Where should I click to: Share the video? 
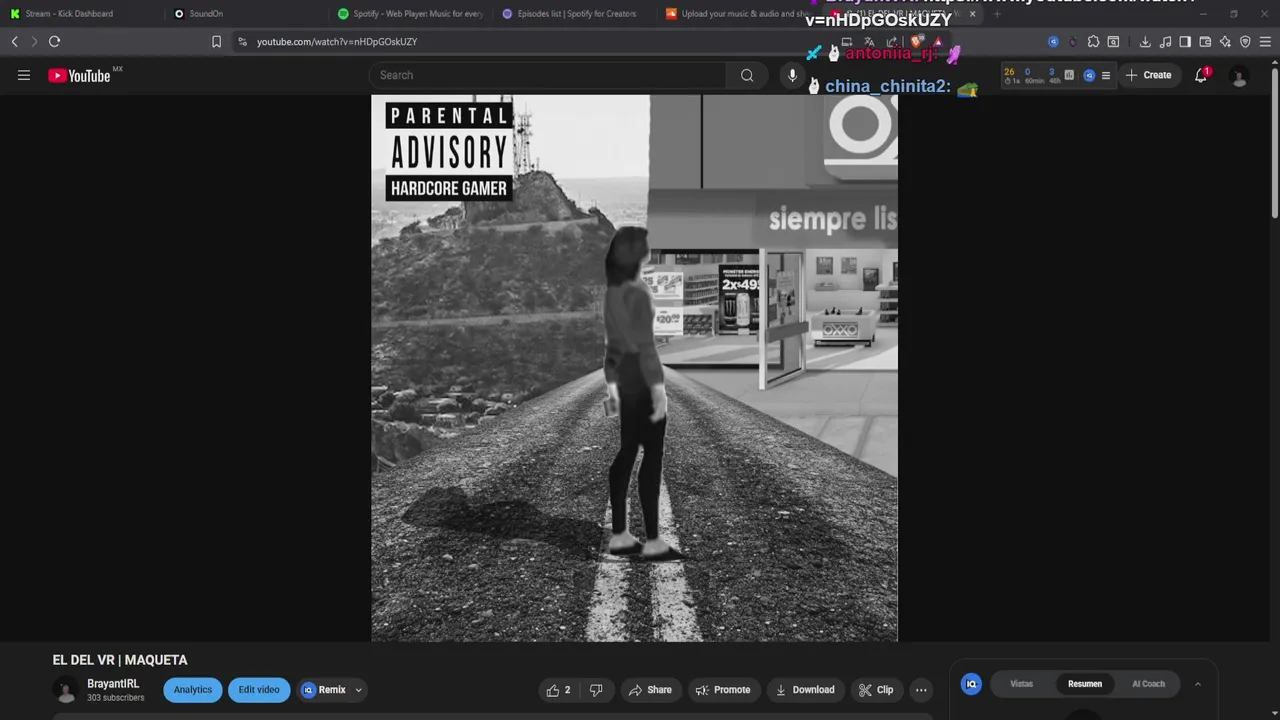[649, 690]
